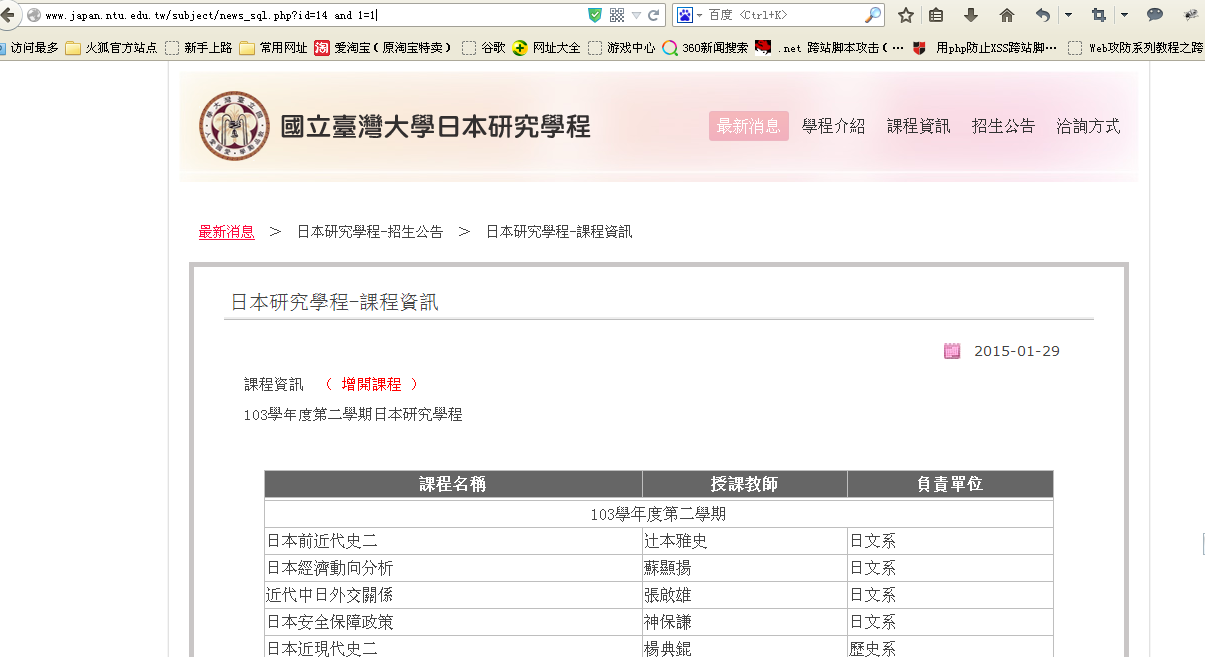Go to home page icon
The height and width of the screenshot is (657, 1205).
(1007, 15)
